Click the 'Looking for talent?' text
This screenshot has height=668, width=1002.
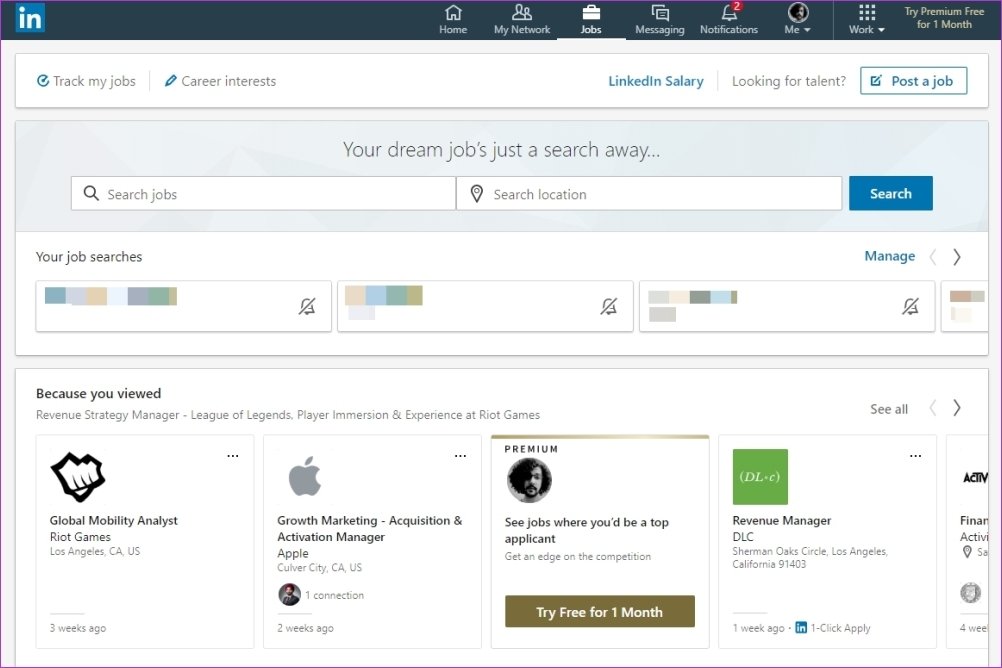(x=789, y=81)
